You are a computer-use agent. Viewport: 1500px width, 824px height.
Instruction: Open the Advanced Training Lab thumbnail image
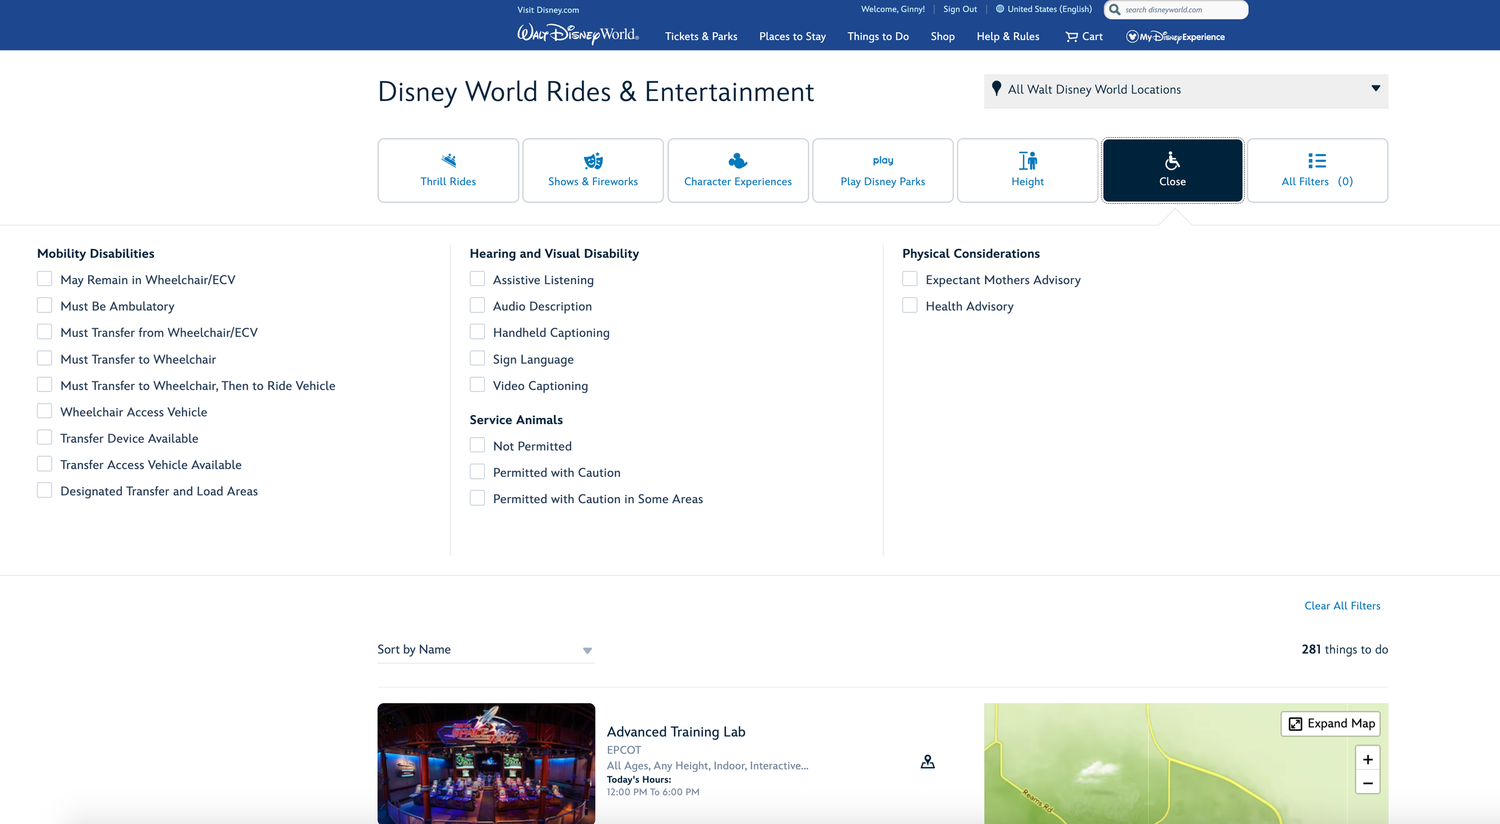(486, 763)
